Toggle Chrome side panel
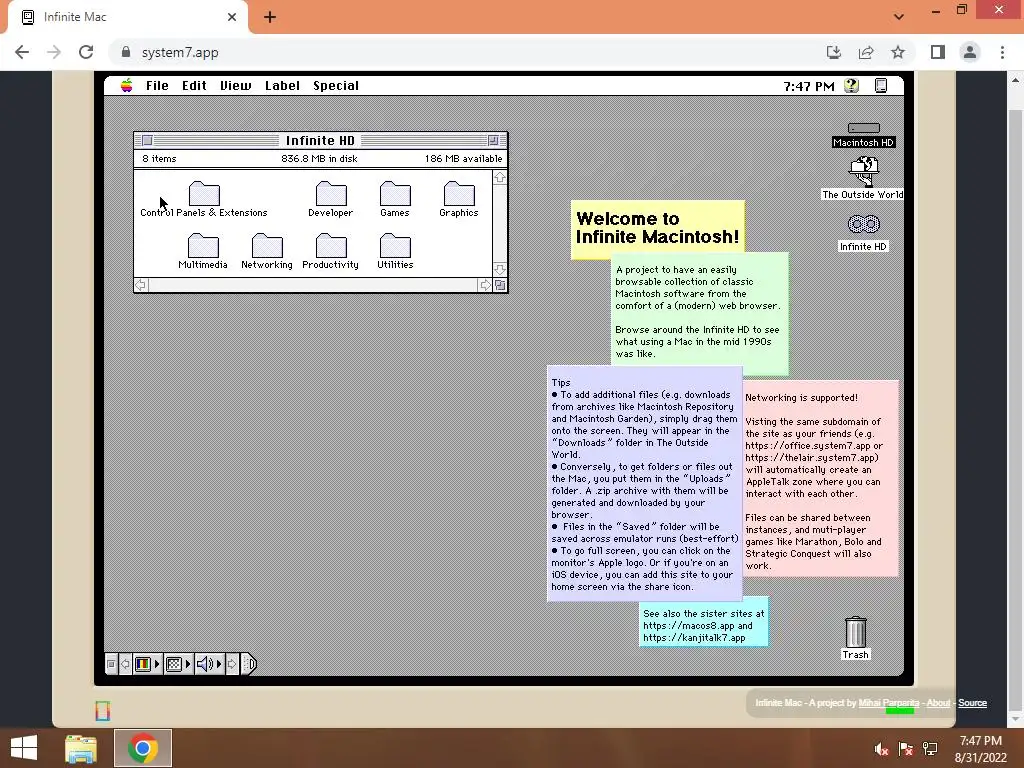Viewport: 1024px width, 768px height. pos(938,52)
